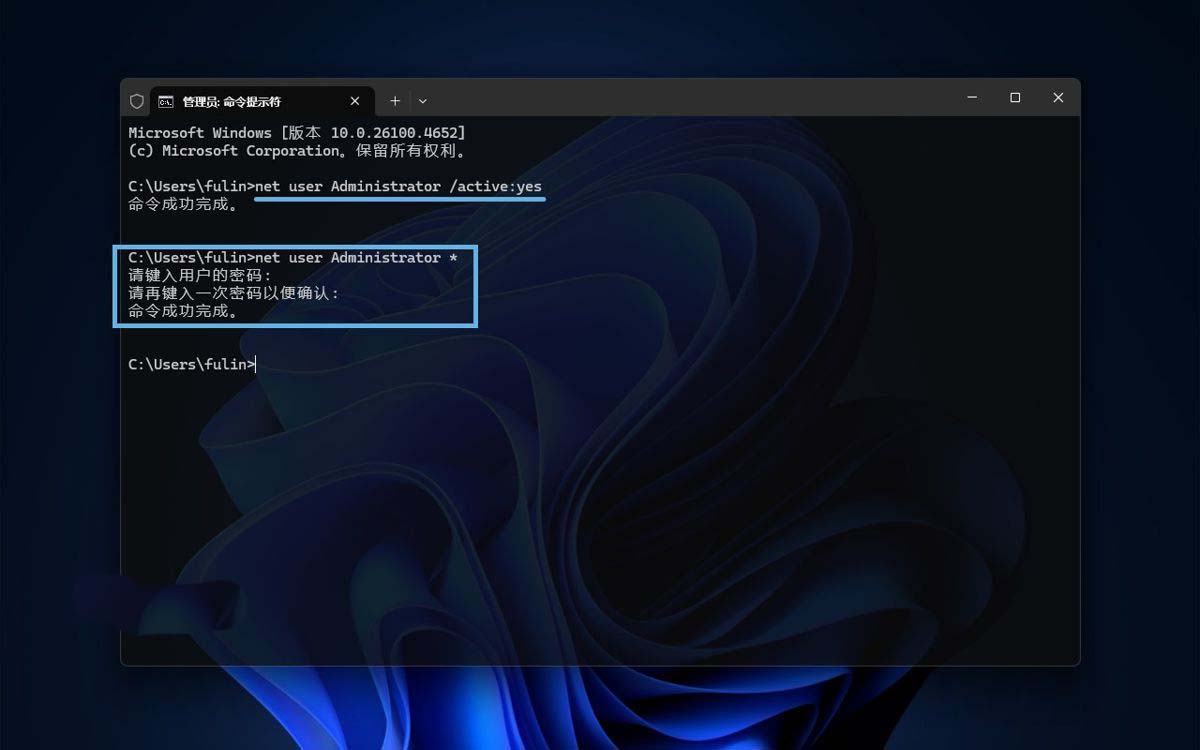This screenshot has width=1200, height=750.
Task: Click the minimize icon in the title bar
Action: coord(971,97)
